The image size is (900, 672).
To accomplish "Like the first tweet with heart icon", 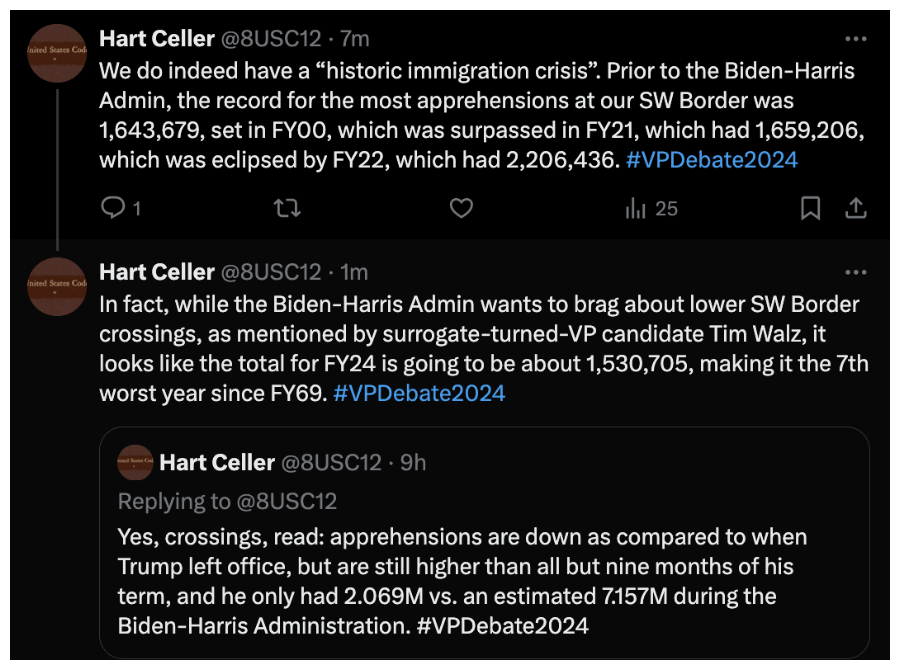I will tap(460, 208).
